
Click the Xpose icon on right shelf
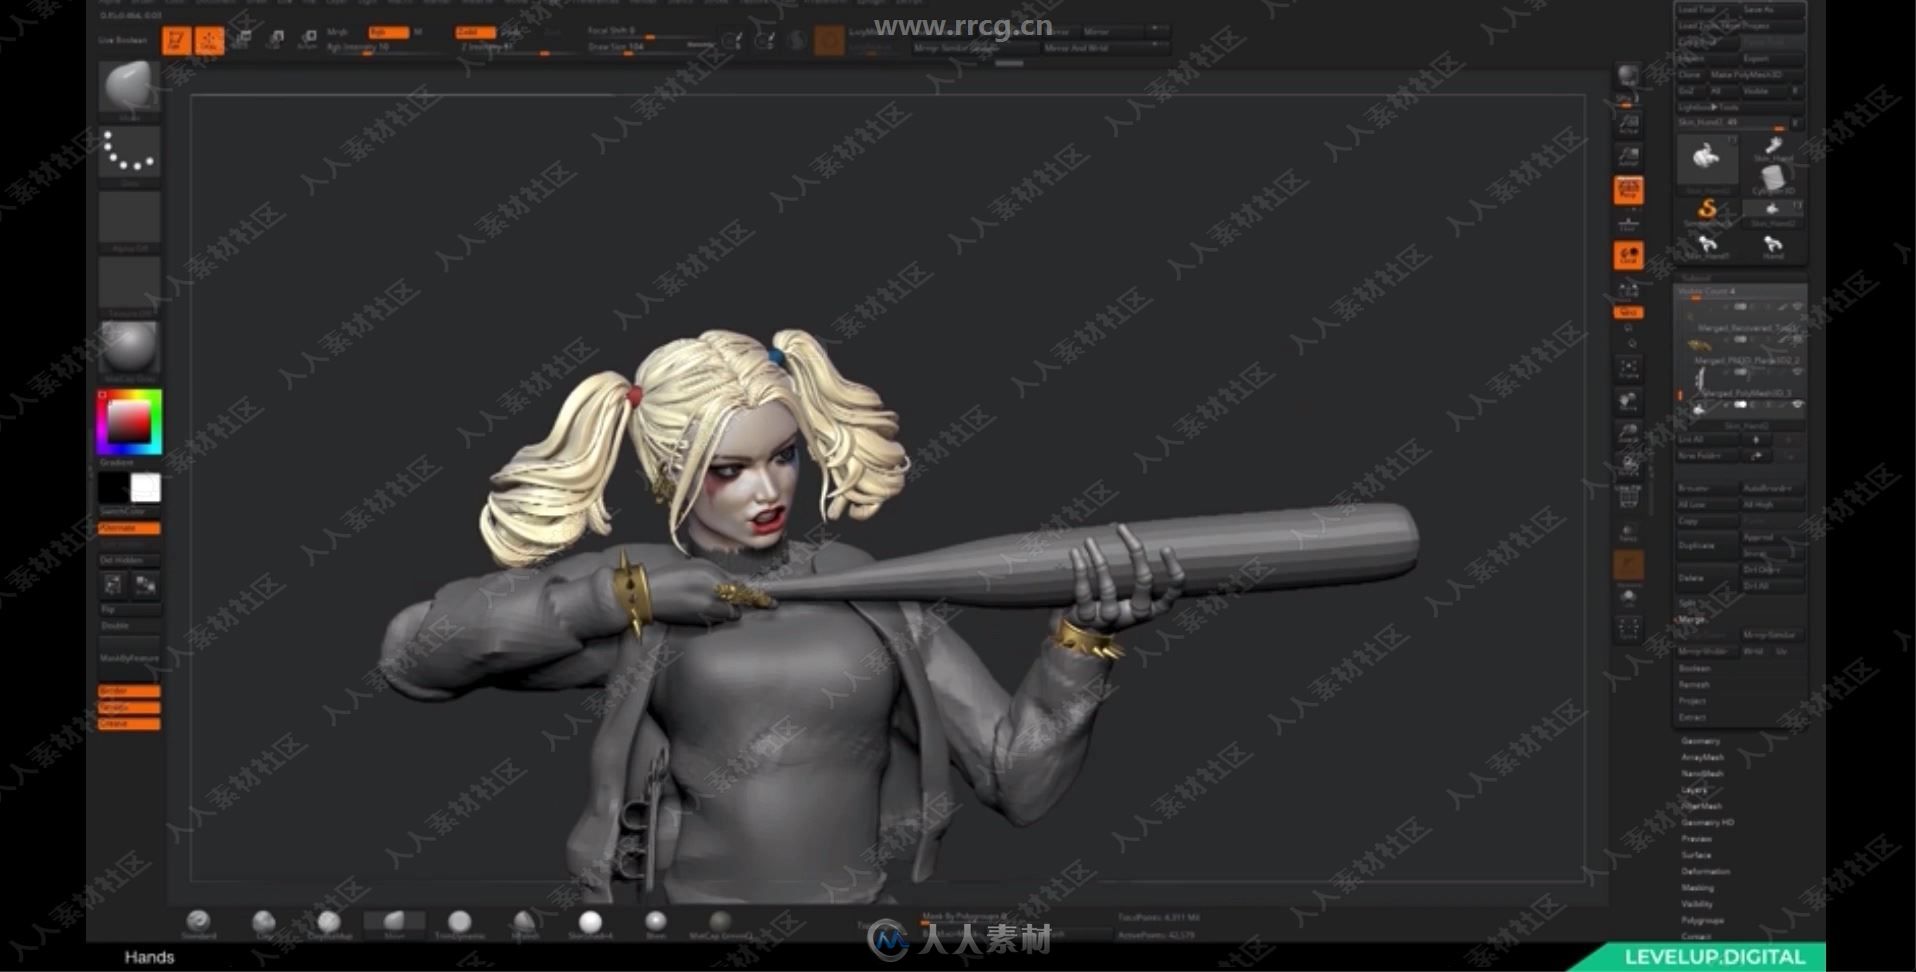(x=1629, y=629)
